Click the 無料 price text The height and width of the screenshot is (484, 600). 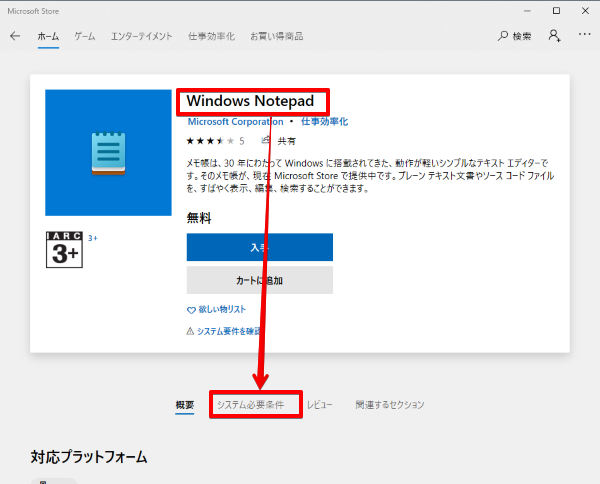tap(199, 218)
